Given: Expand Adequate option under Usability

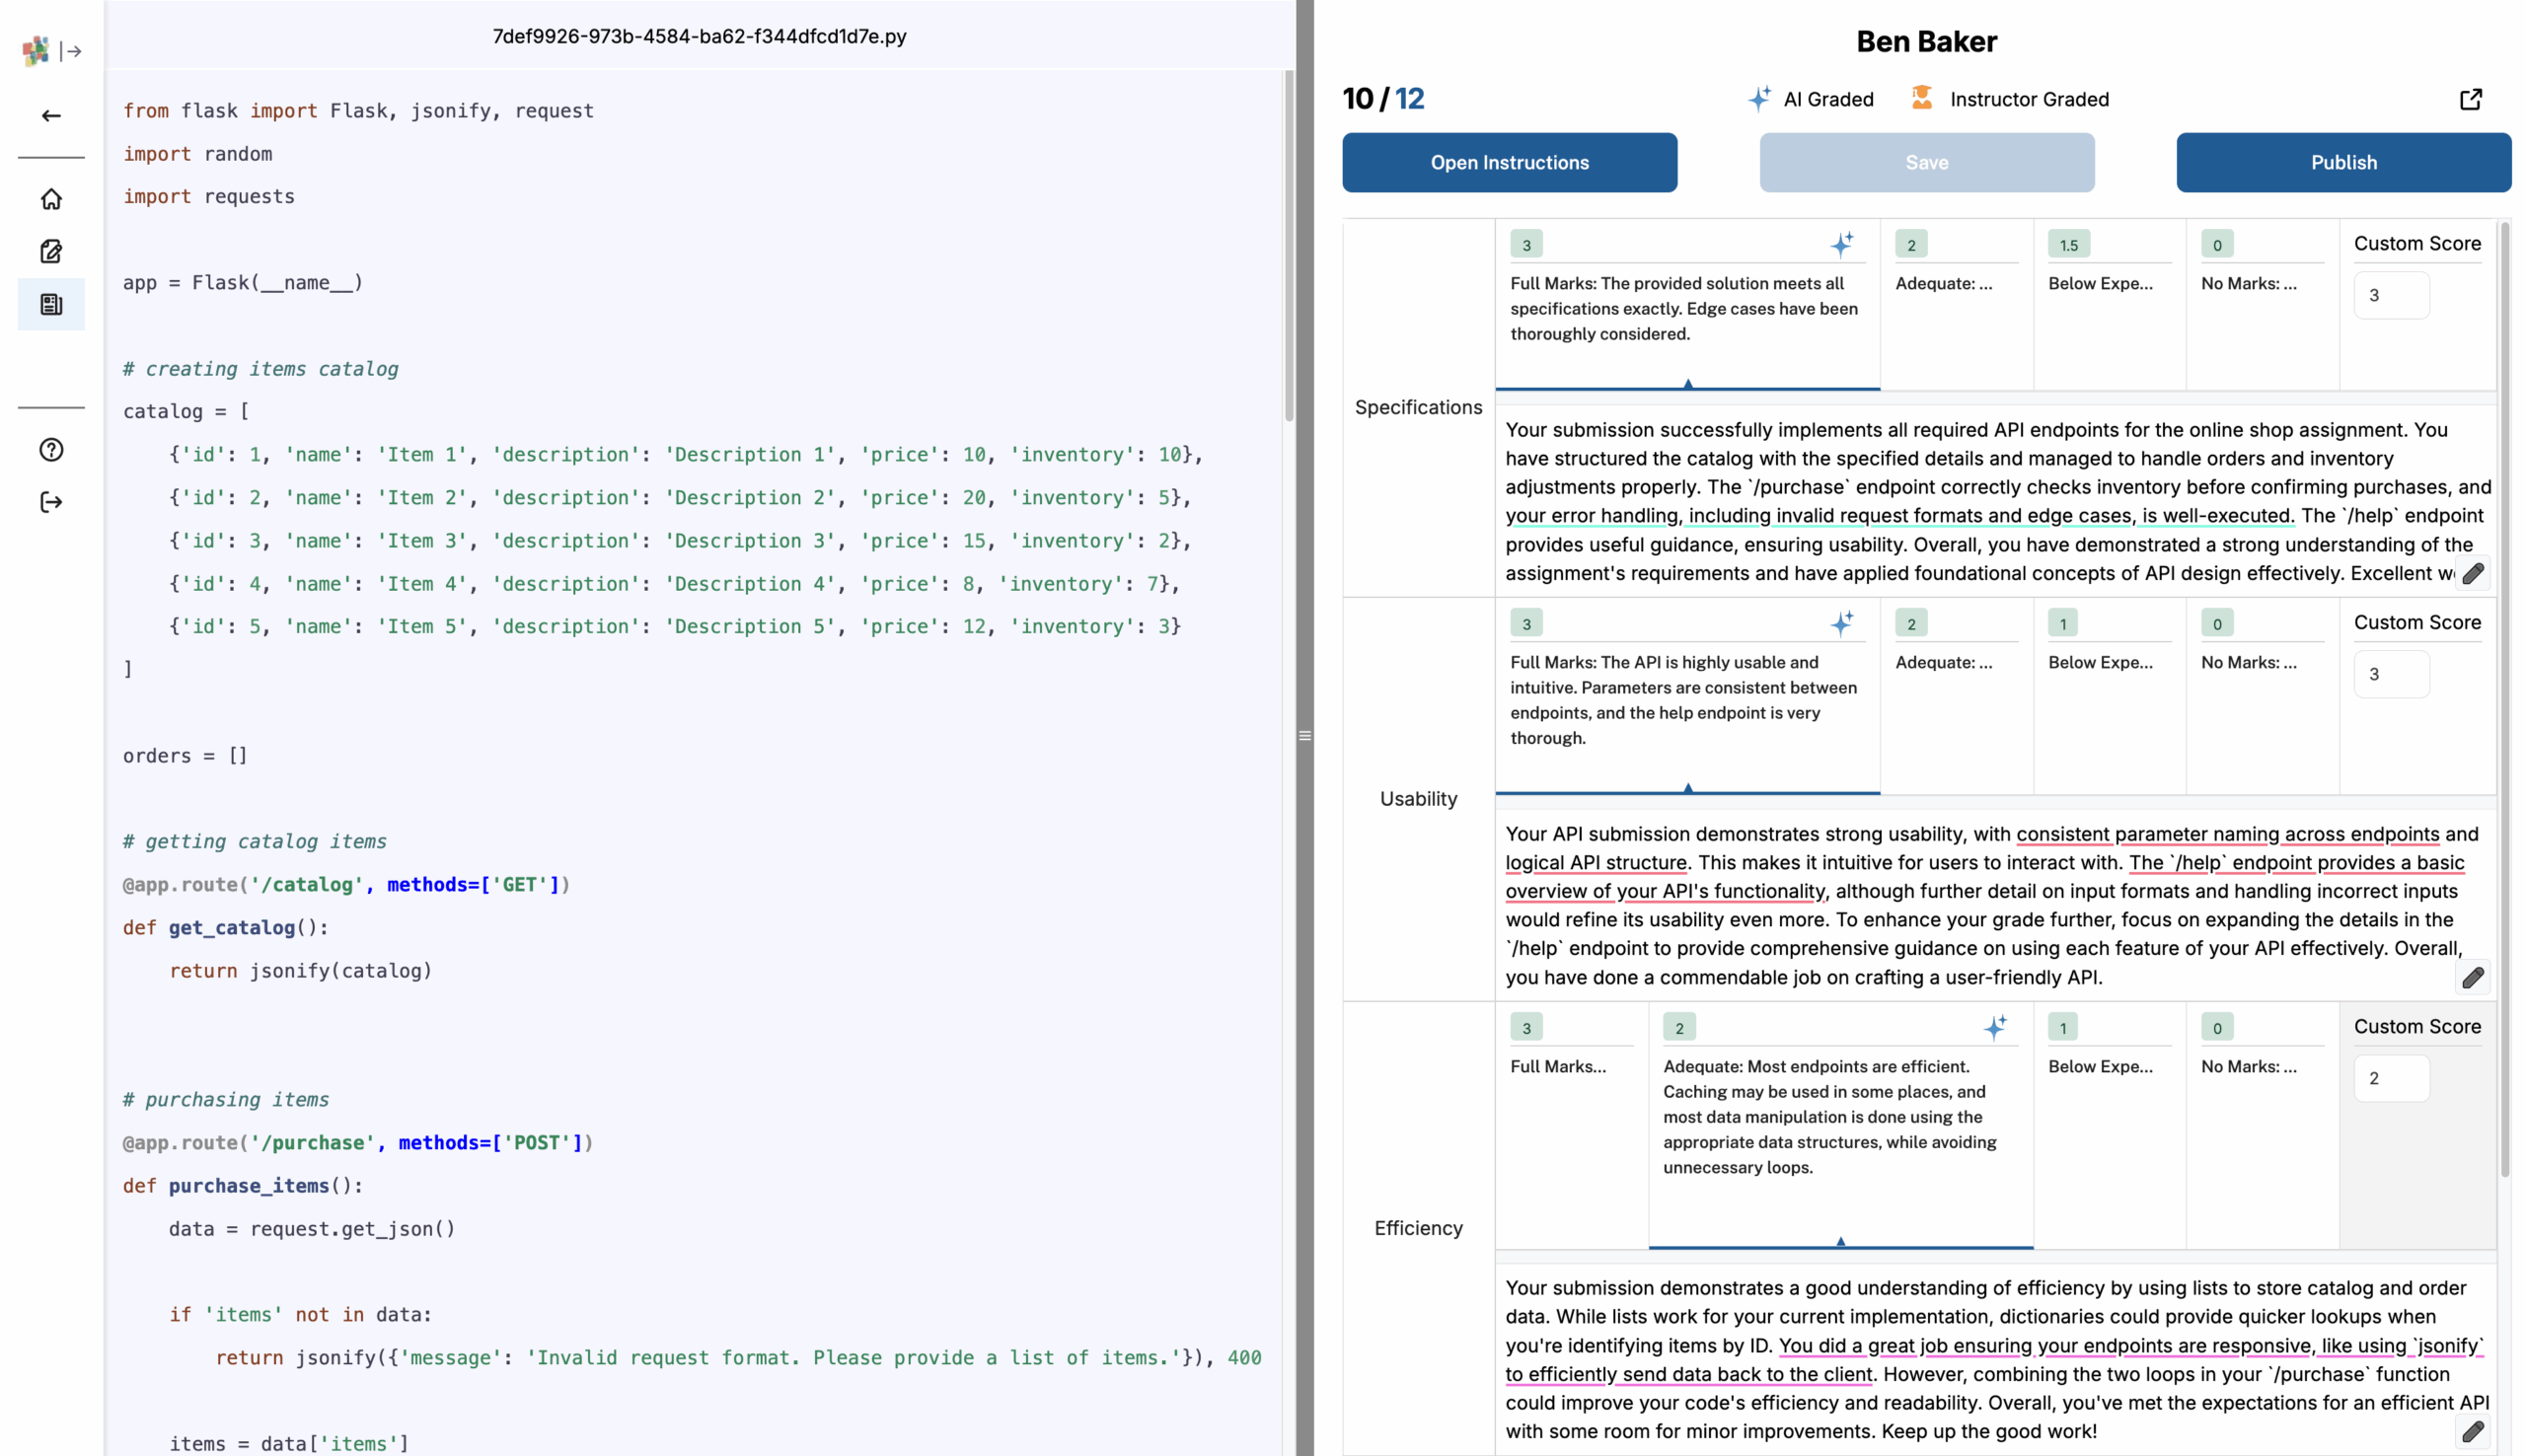Looking at the screenshot, I should click(x=1943, y=663).
